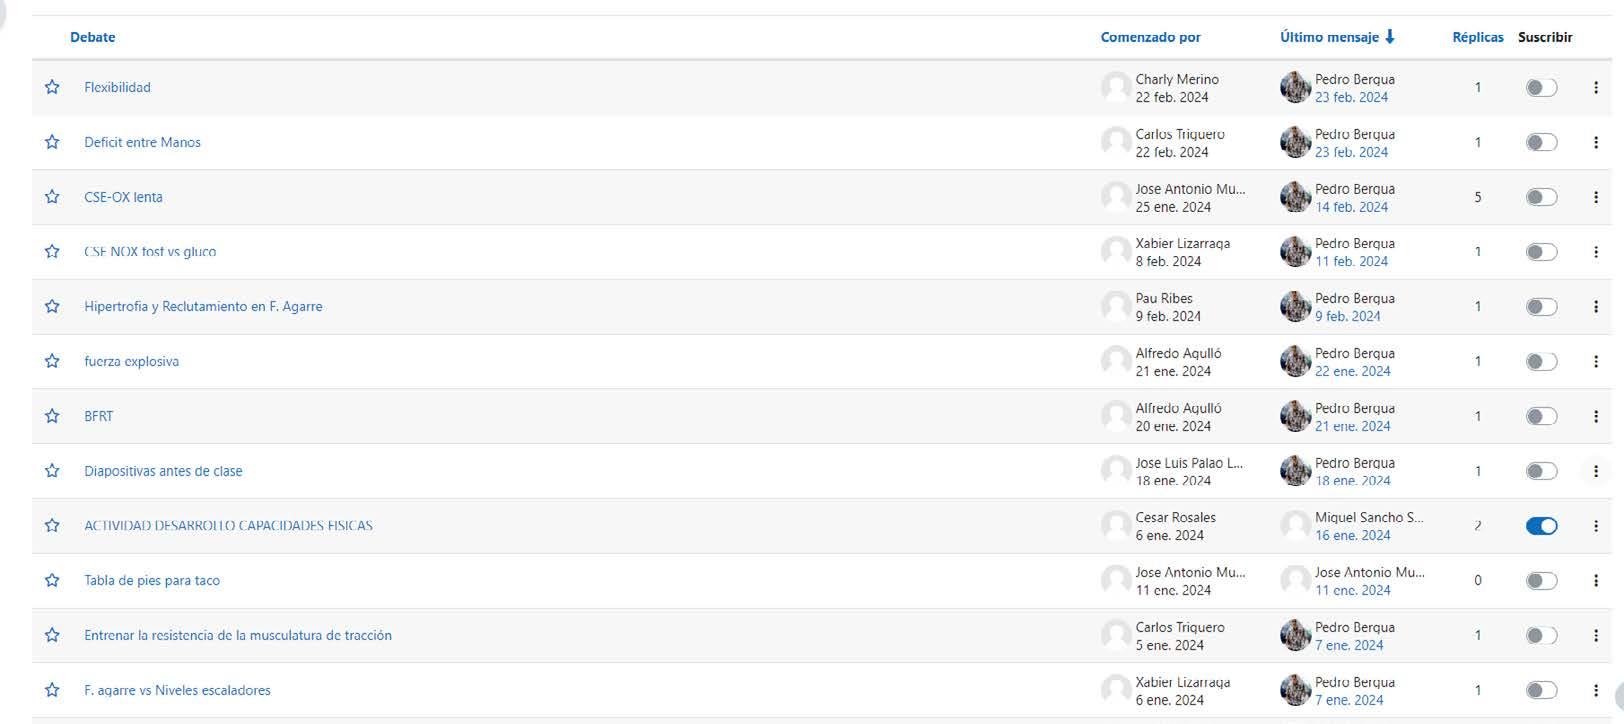Screen dimensions: 1624x724
Task: Star the F. agarre vs Niveles escaladores thread
Action: 52,690
